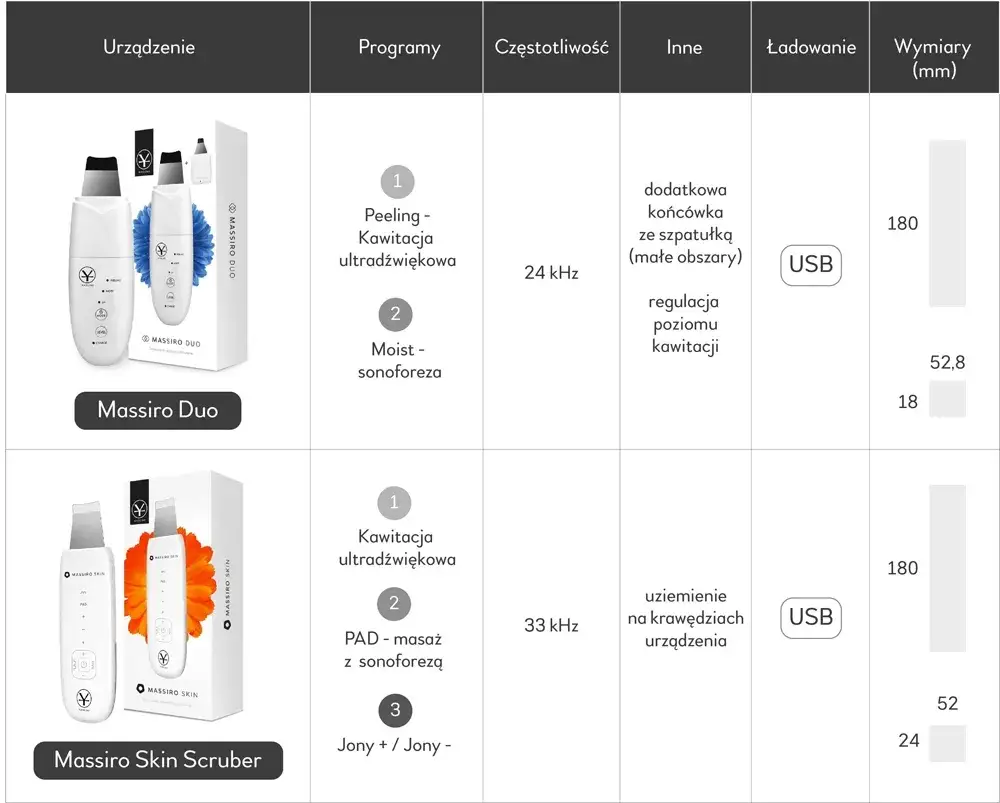The image size is (1000, 803).
Task: Click the tall 180 mm bar for Massiro Duo
Action: pos(947,223)
